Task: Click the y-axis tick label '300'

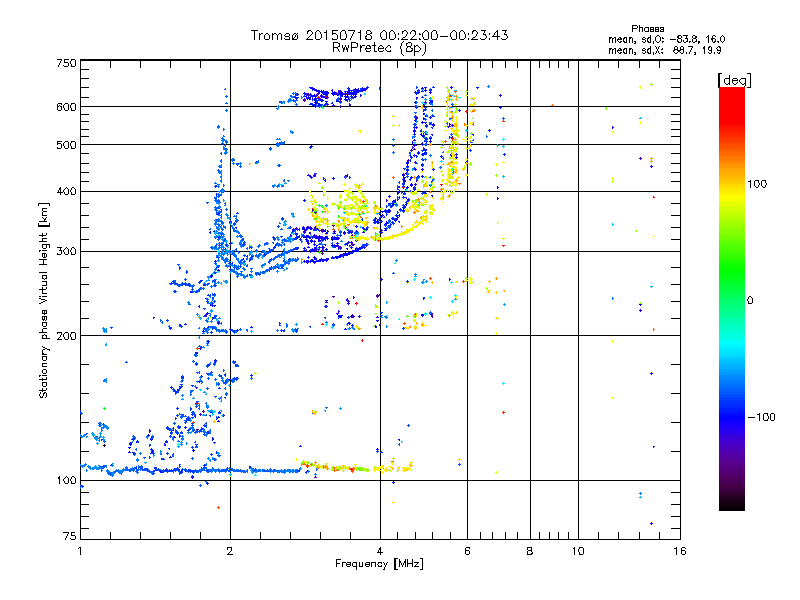Action: tap(66, 252)
